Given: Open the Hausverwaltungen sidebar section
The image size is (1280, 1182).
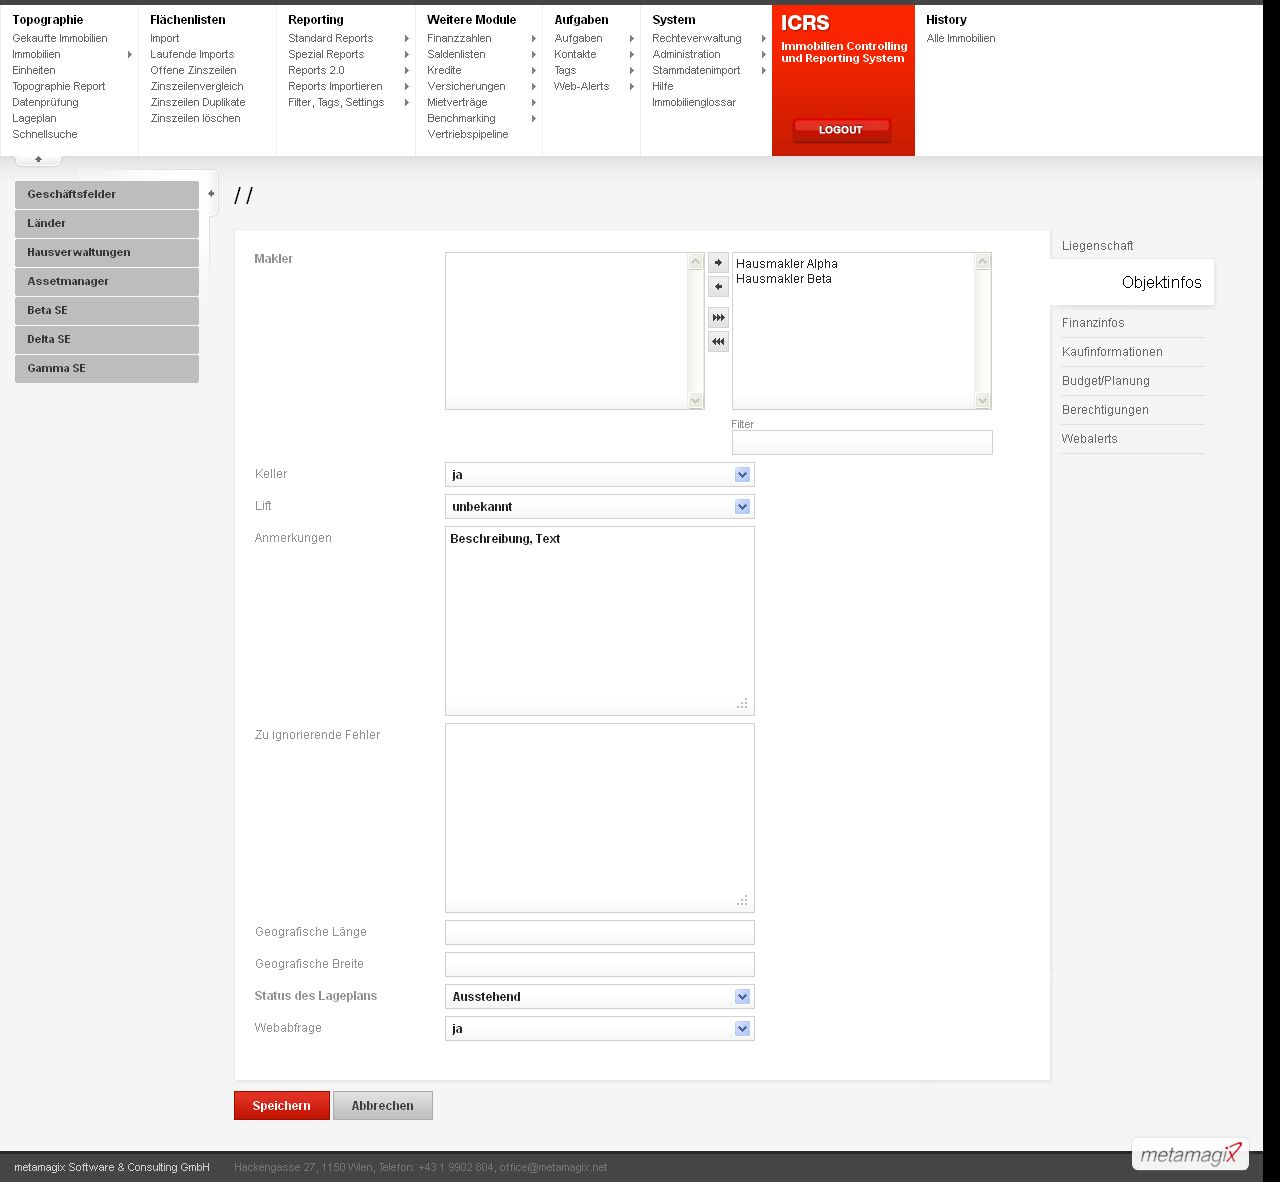Looking at the screenshot, I should (x=107, y=253).
